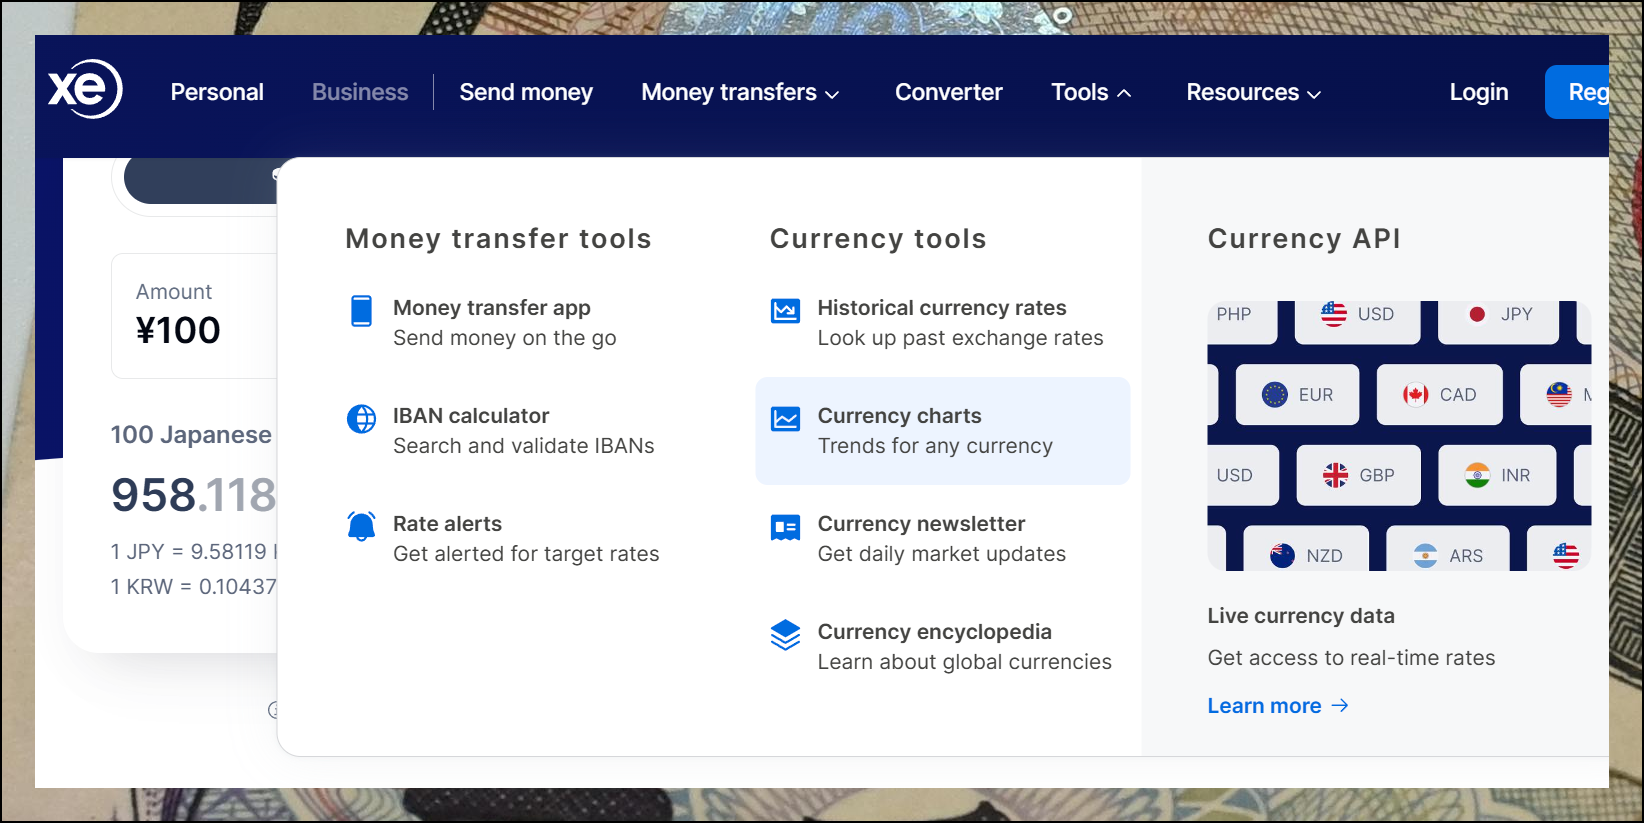Image resolution: width=1644 pixels, height=823 pixels.
Task: Open the Money transfer app phone icon
Action: [362, 311]
